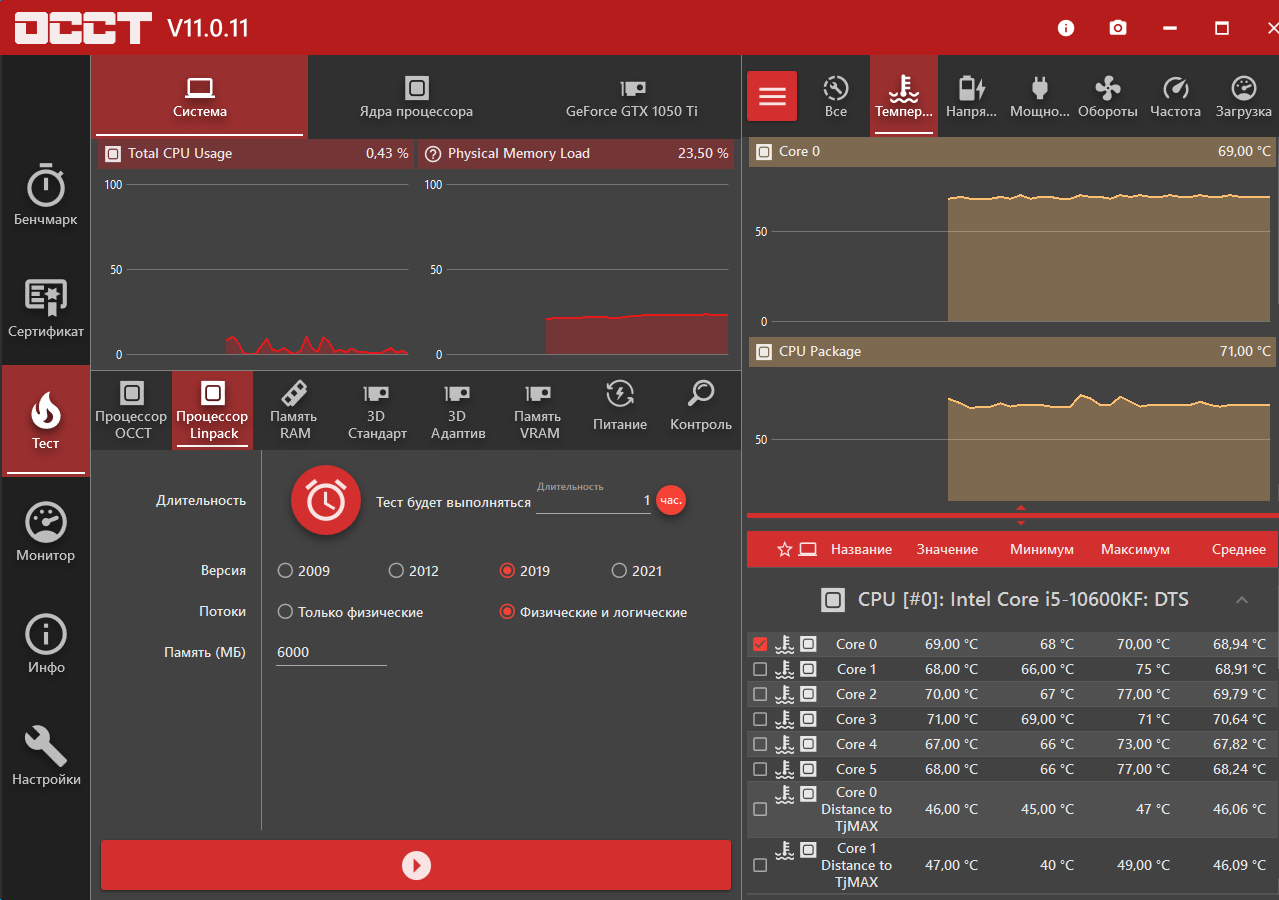Click the CPU [#0] group square icon
This screenshot has height=900, width=1279.
click(x=832, y=600)
